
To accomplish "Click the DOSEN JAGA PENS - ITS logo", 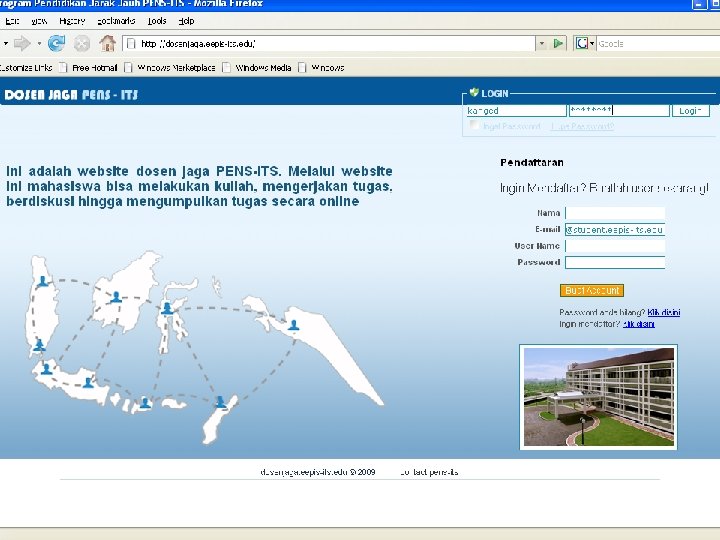I will click(71, 95).
